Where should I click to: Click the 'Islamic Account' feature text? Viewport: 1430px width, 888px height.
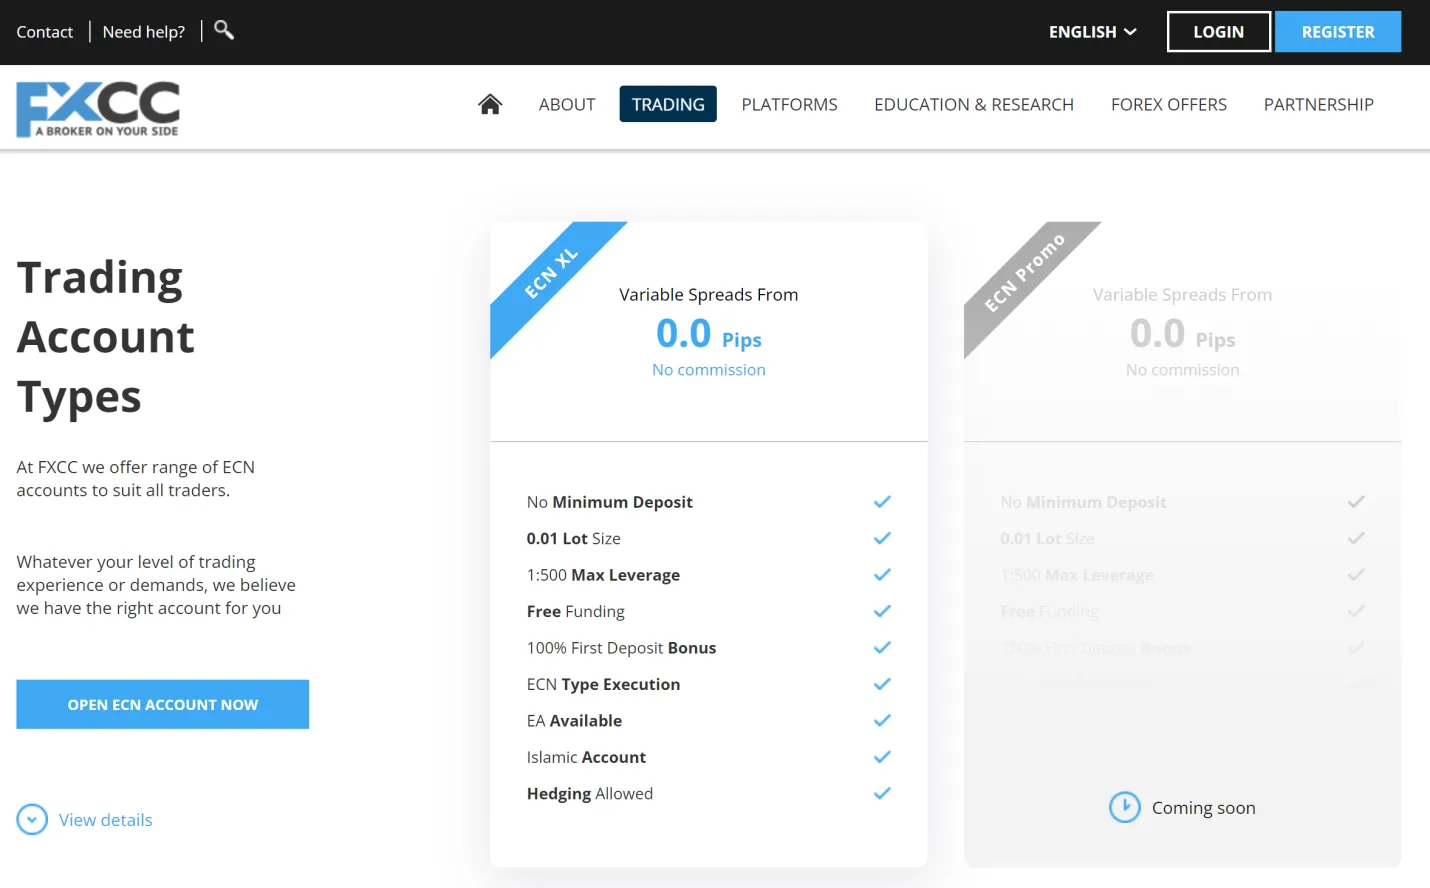[587, 757]
